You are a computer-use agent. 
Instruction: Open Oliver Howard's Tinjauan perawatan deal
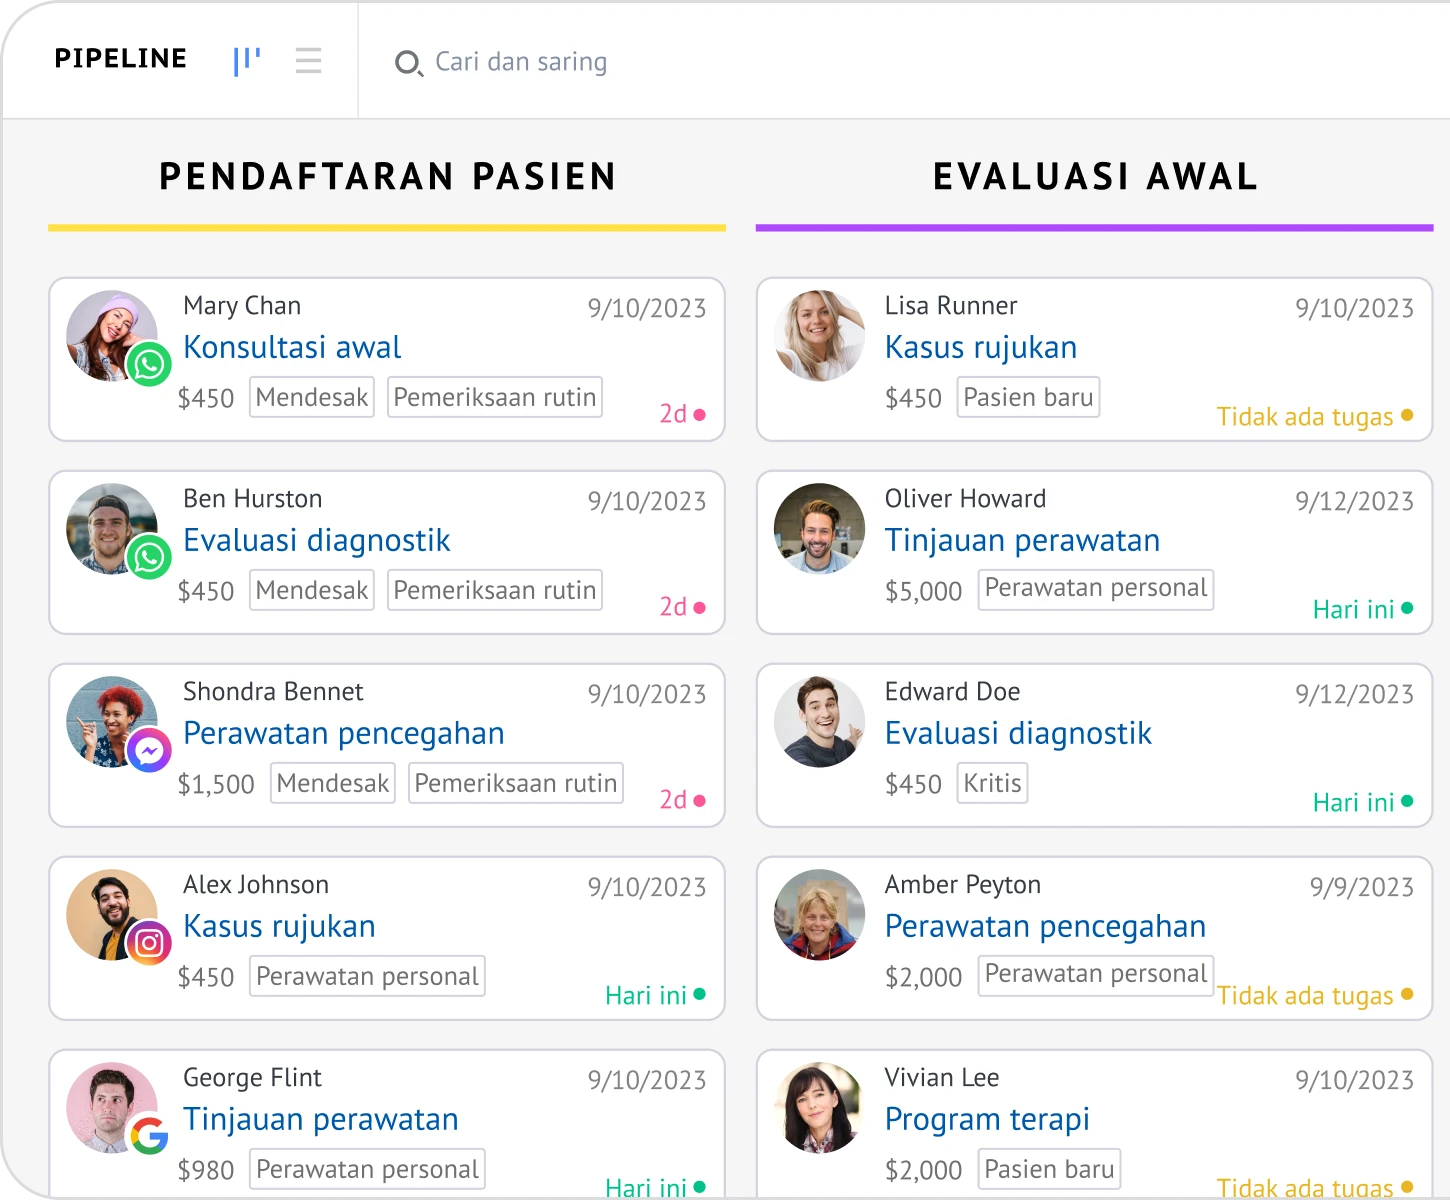coord(1022,540)
